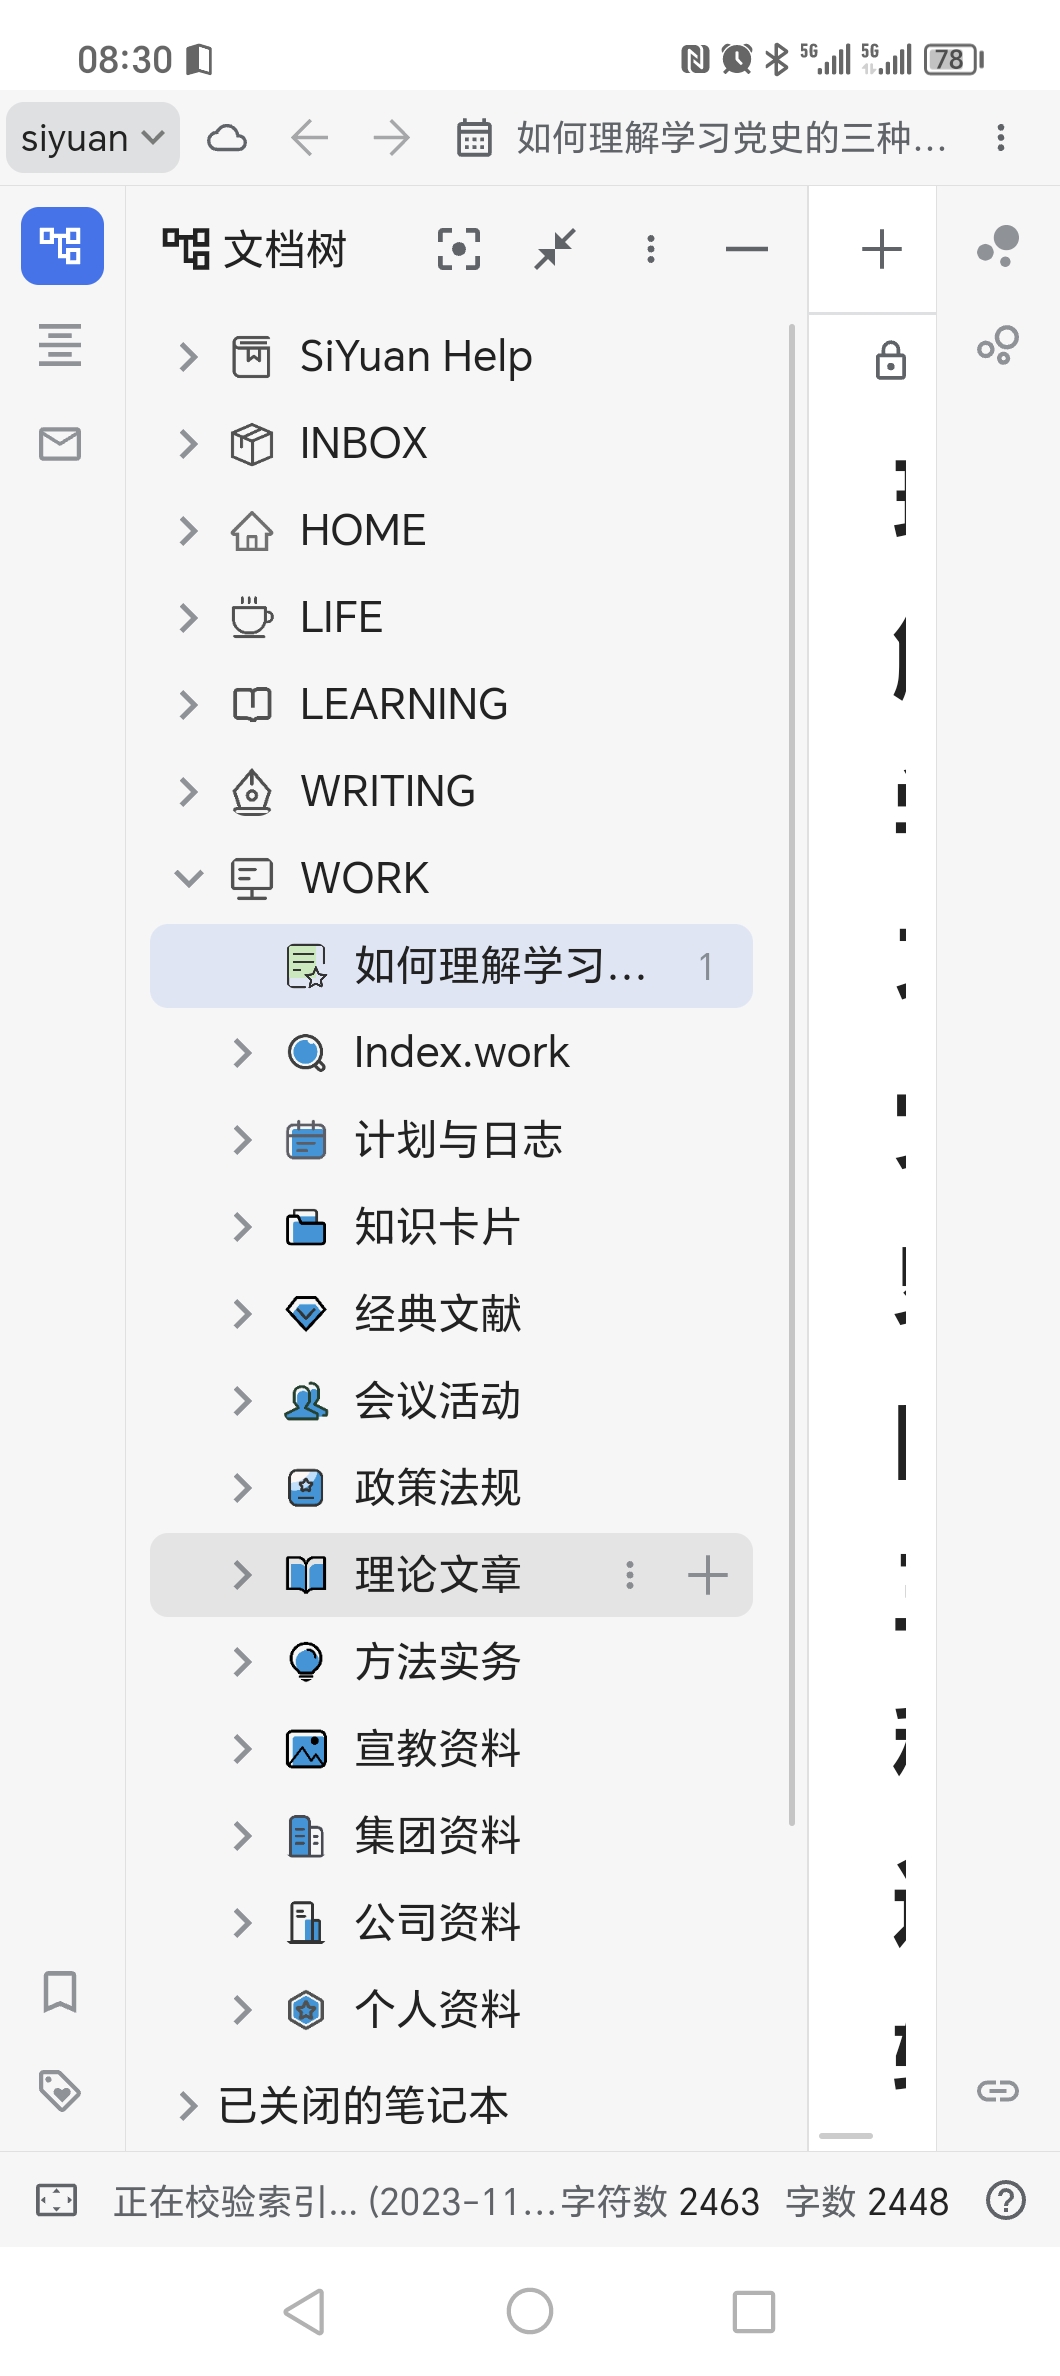The height and width of the screenshot is (2376, 1060).
Task: Expand the 已关闭的笔记本 section
Action: coord(187,2105)
